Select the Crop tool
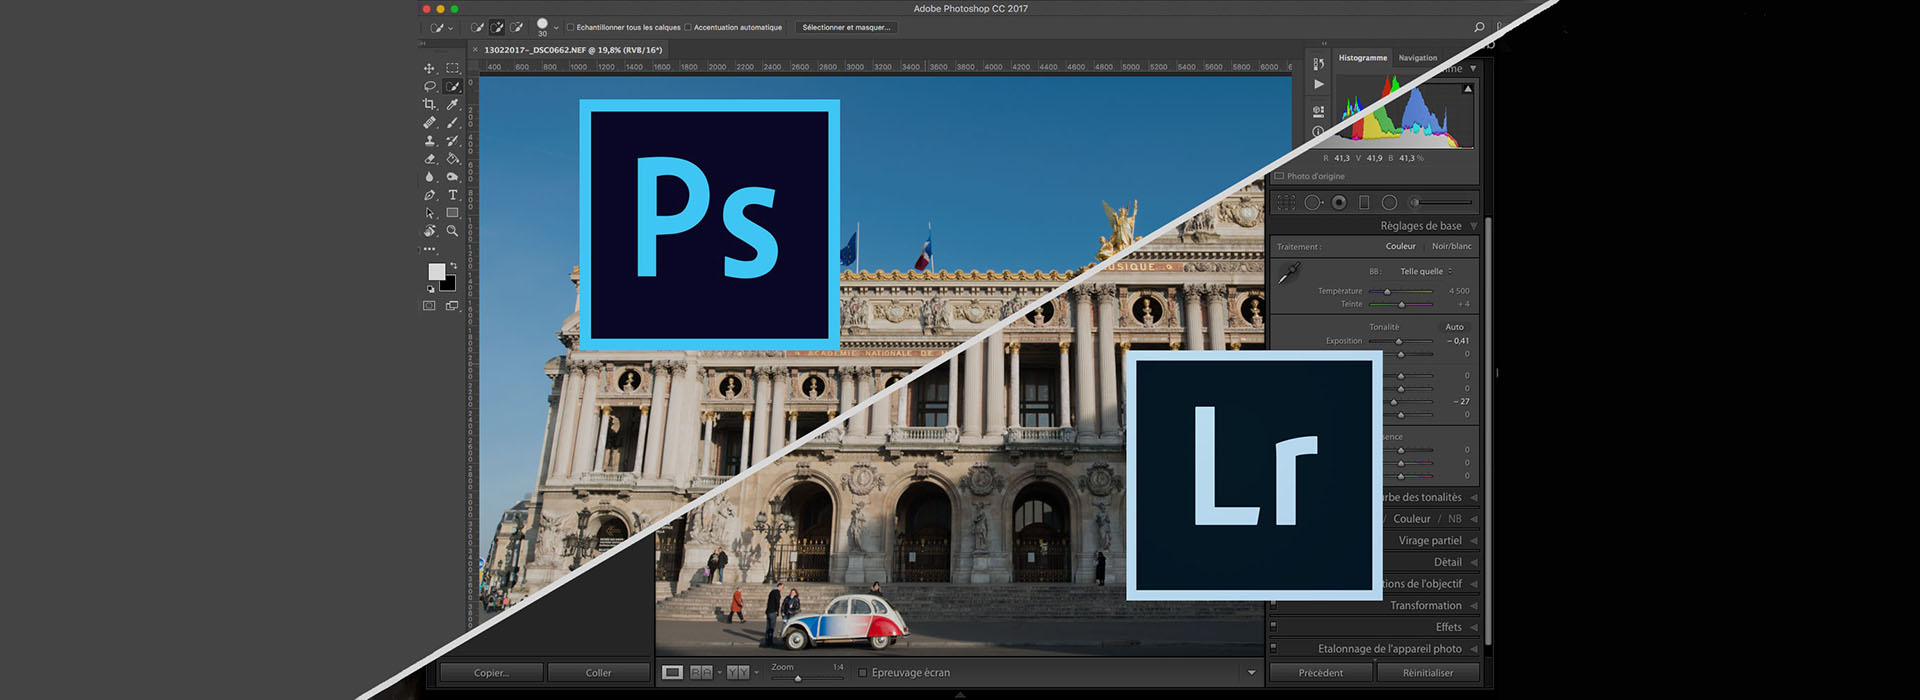The height and width of the screenshot is (700, 1920). 429,104
